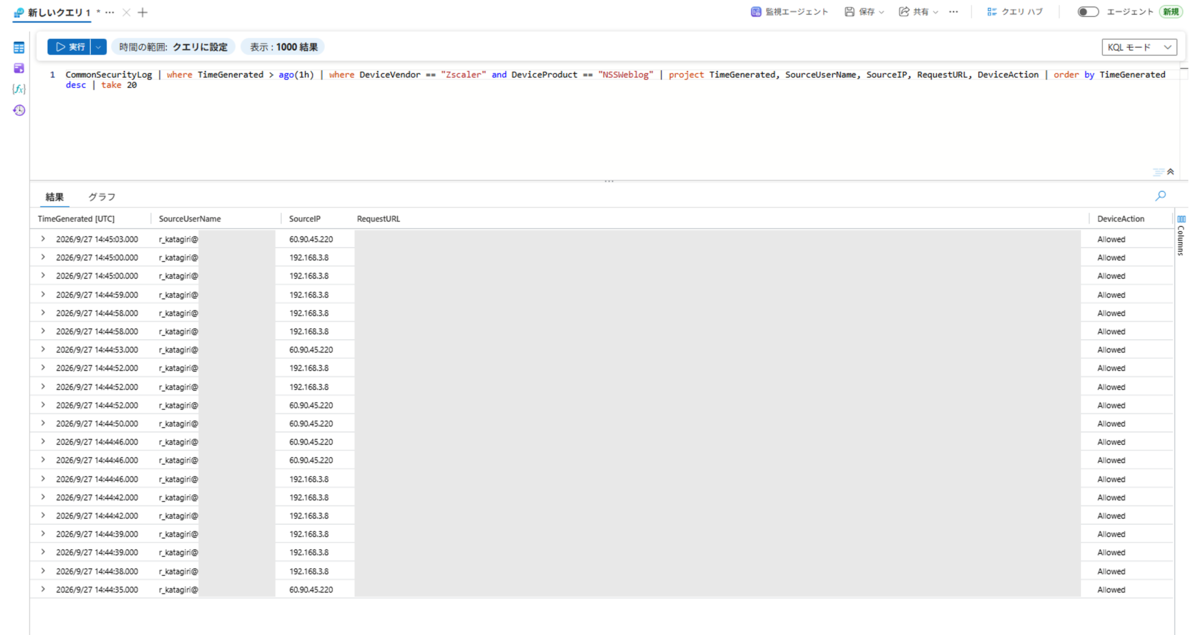Open the Tables sidebar panel icon
This screenshot has width=1200, height=635.
18,48
